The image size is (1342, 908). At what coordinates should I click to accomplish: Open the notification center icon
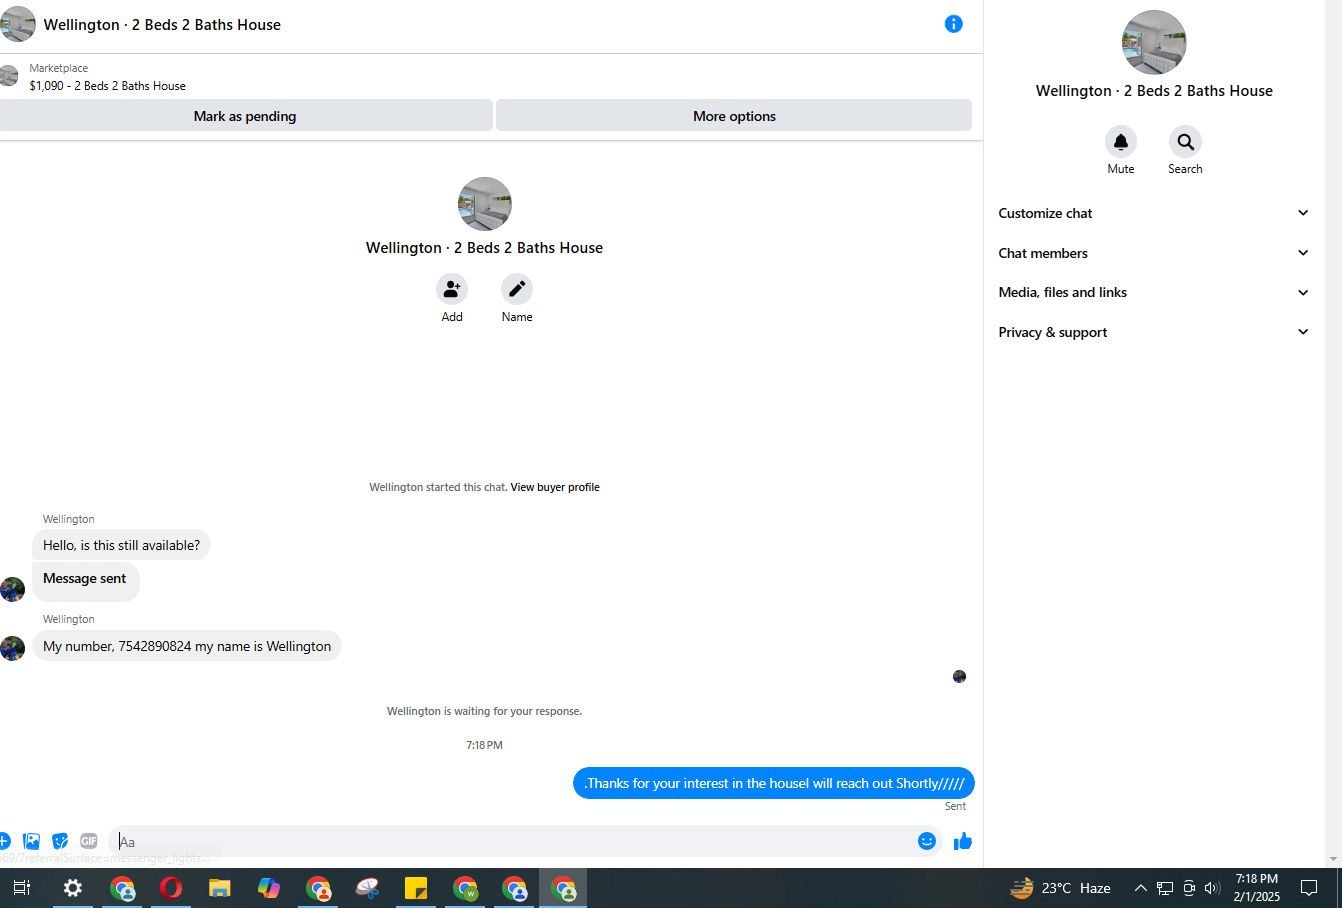pyautogui.click(x=1309, y=888)
